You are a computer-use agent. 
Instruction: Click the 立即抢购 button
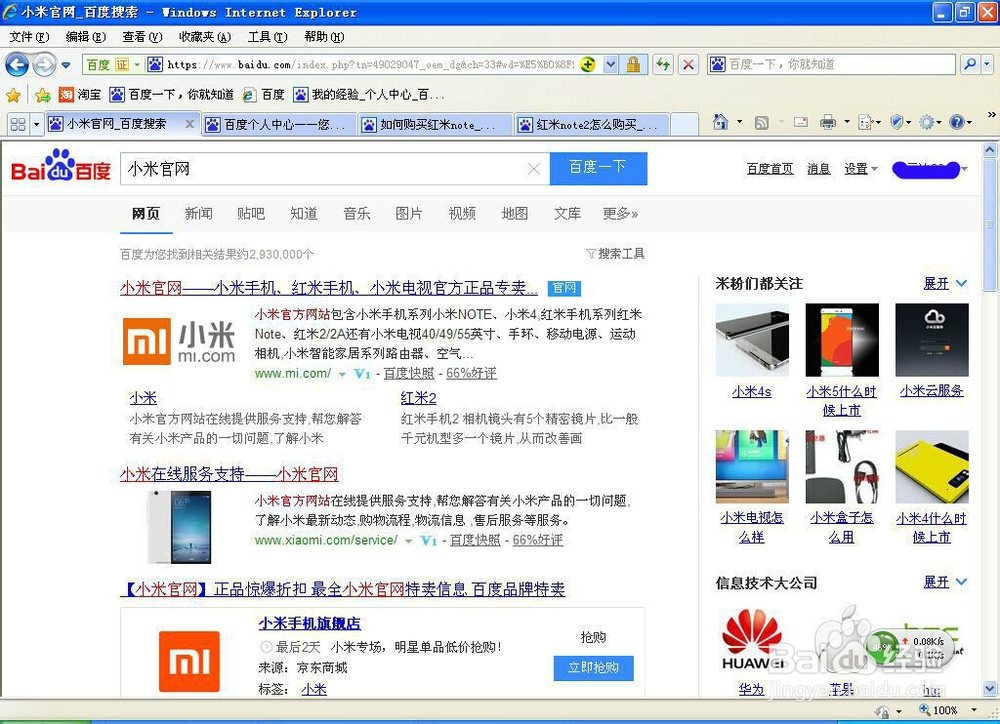[593, 668]
